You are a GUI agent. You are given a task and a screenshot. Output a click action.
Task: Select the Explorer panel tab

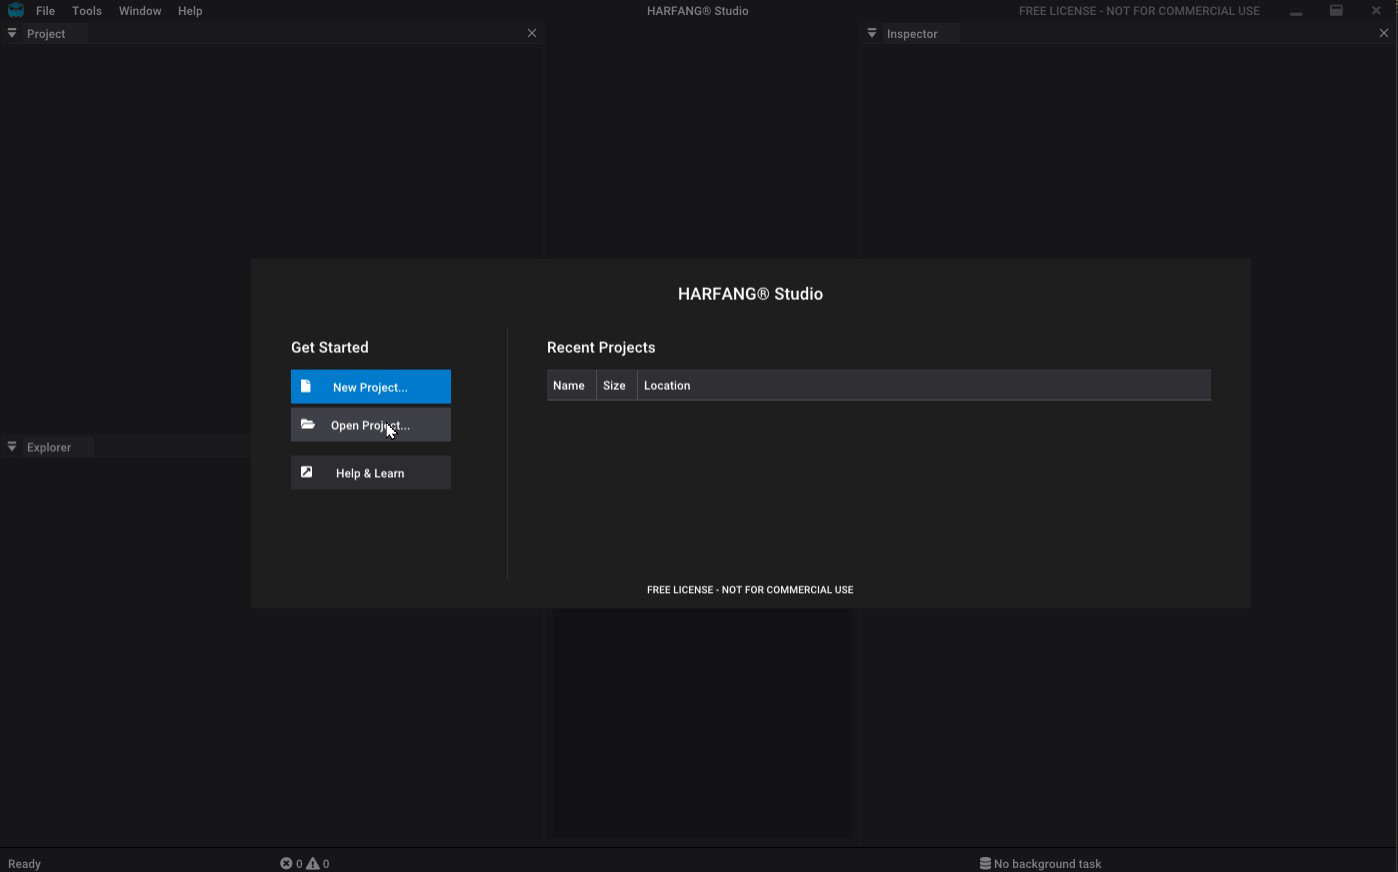49,447
